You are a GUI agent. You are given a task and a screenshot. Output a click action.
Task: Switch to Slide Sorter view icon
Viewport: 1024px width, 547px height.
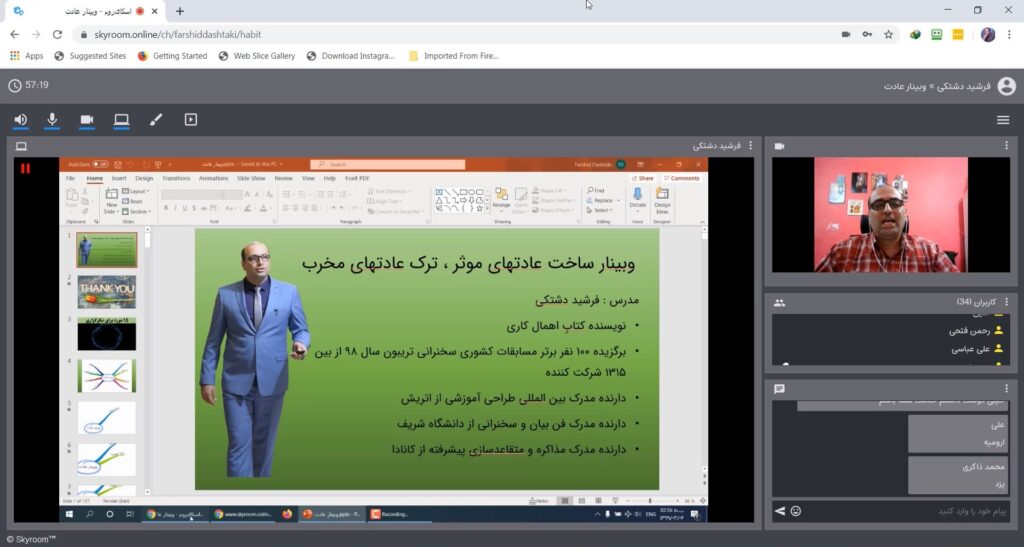[x=581, y=501]
